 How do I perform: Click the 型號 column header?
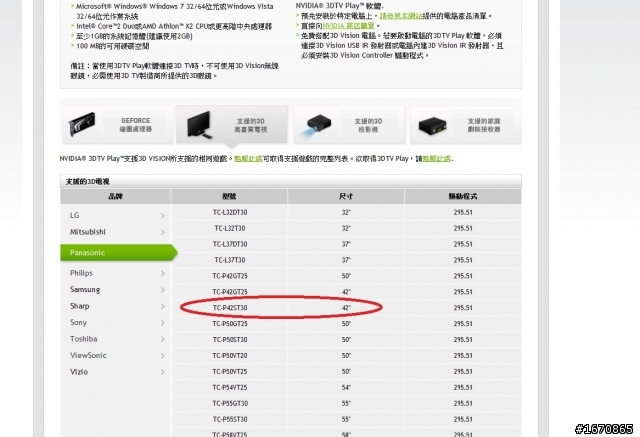coord(229,196)
